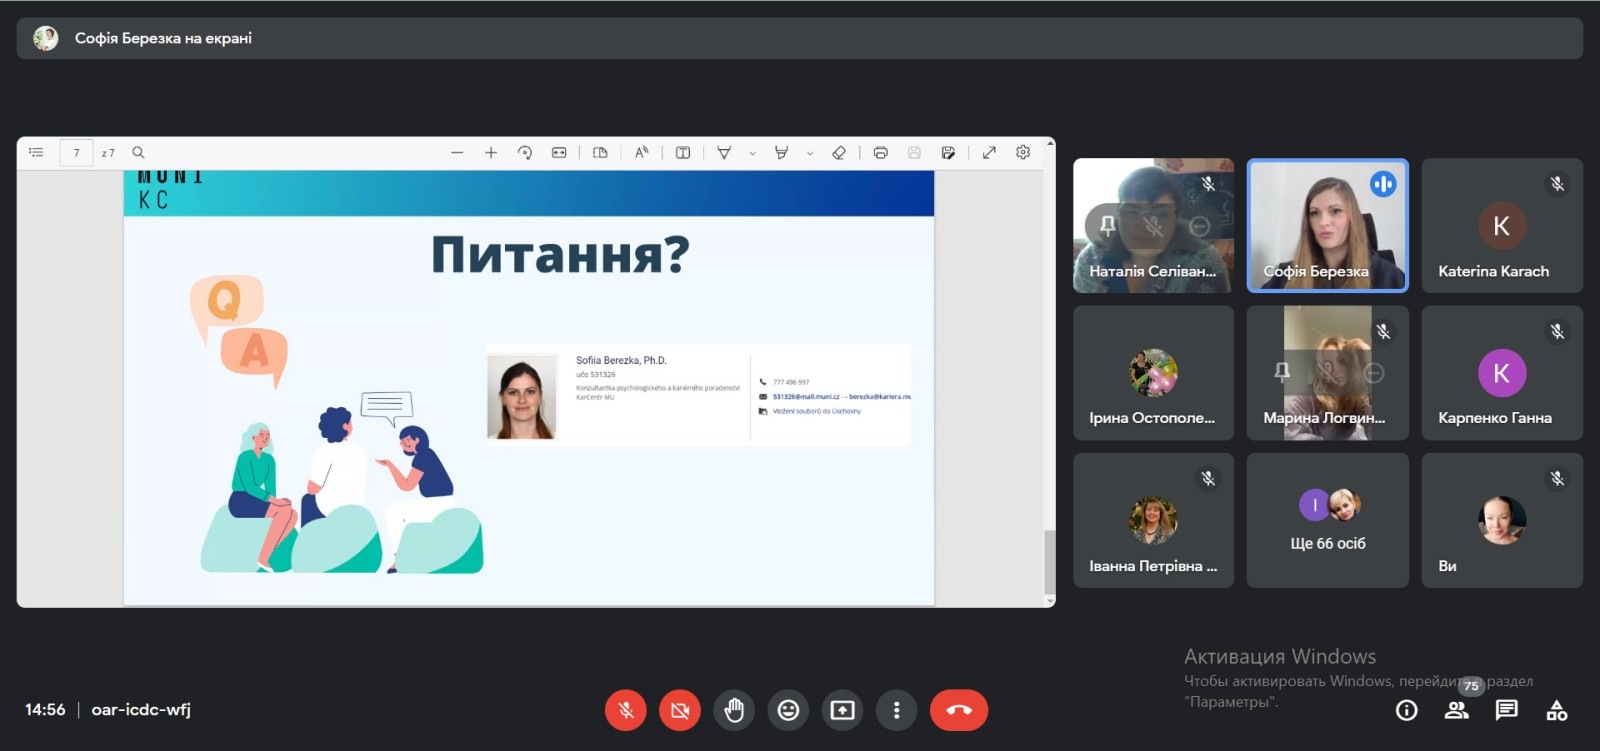Screen dimensions: 1600x751
Task: Unmute your microphone
Action: click(626, 710)
